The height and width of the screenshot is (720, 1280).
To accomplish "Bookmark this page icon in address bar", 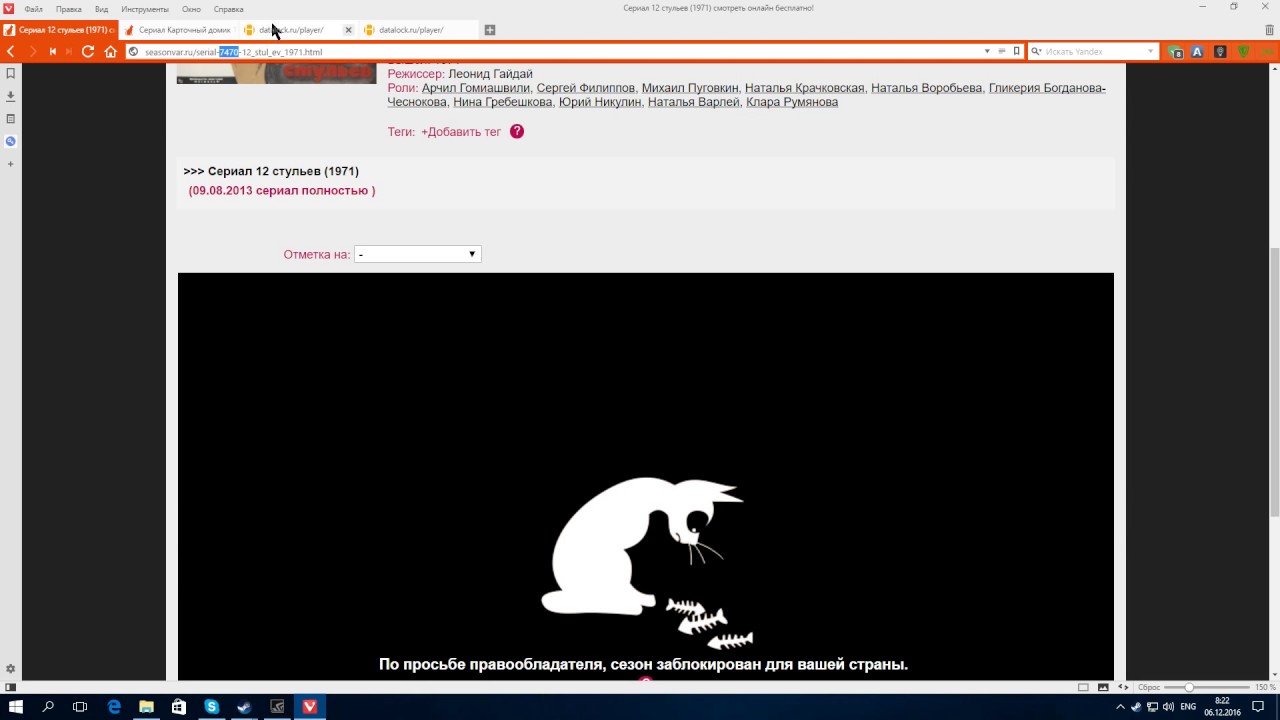I will click(1016, 51).
